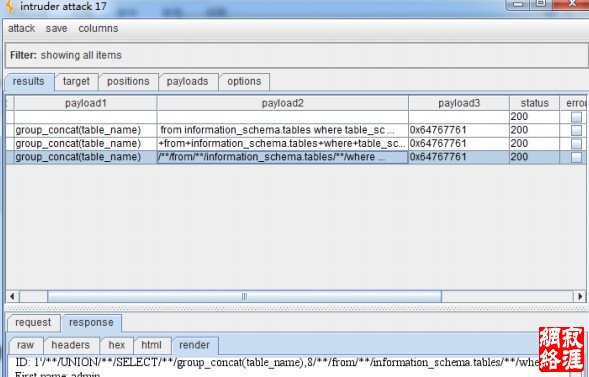Select payload2 cell '+from+information_schema.tables+where+table_sc...'
The width and height of the screenshot is (589, 377).
click(x=282, y=144)
